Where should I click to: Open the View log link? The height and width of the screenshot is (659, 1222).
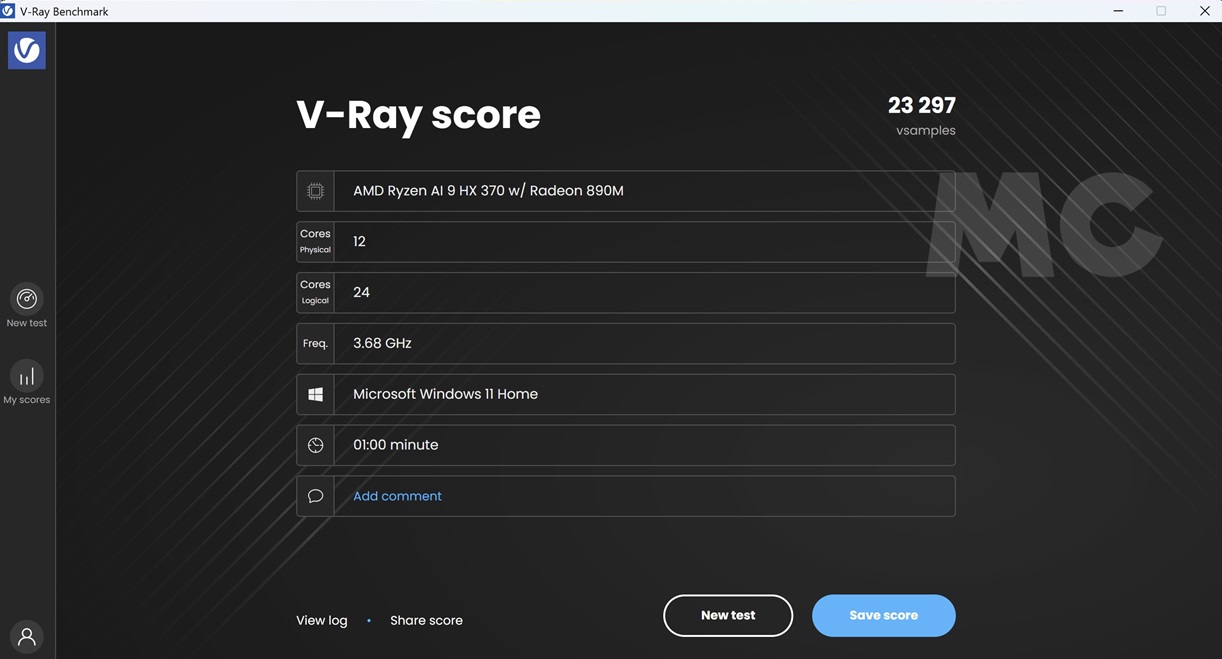[x=322, y=620]
